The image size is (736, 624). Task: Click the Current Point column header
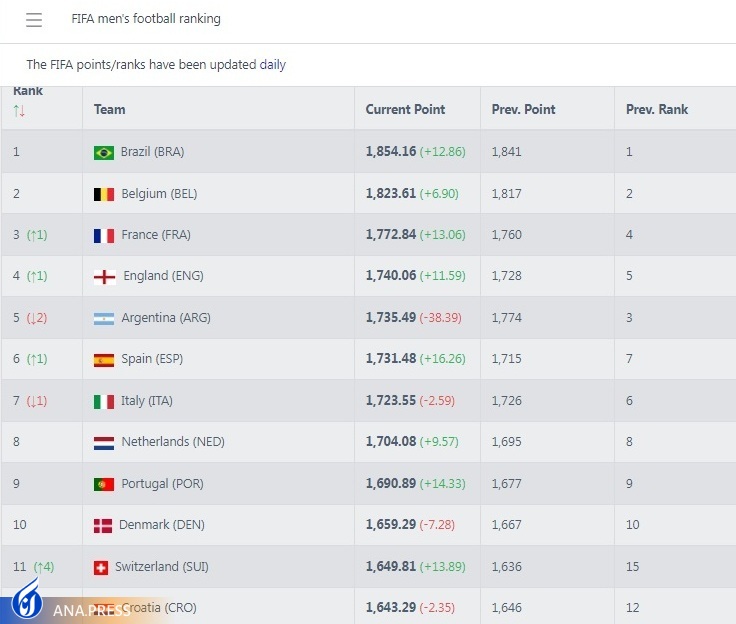[405, 109]
